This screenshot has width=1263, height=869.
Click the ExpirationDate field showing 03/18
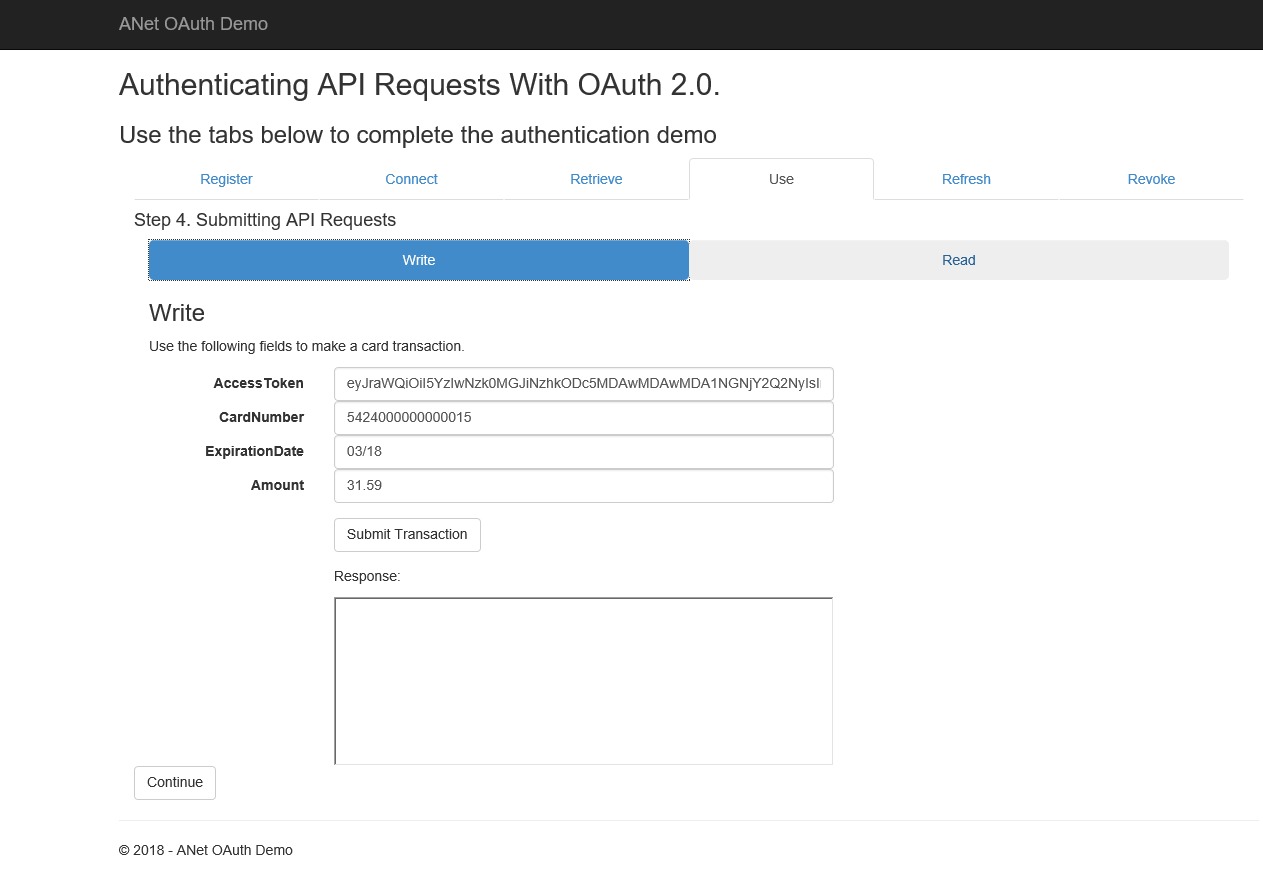coord(583,452)
